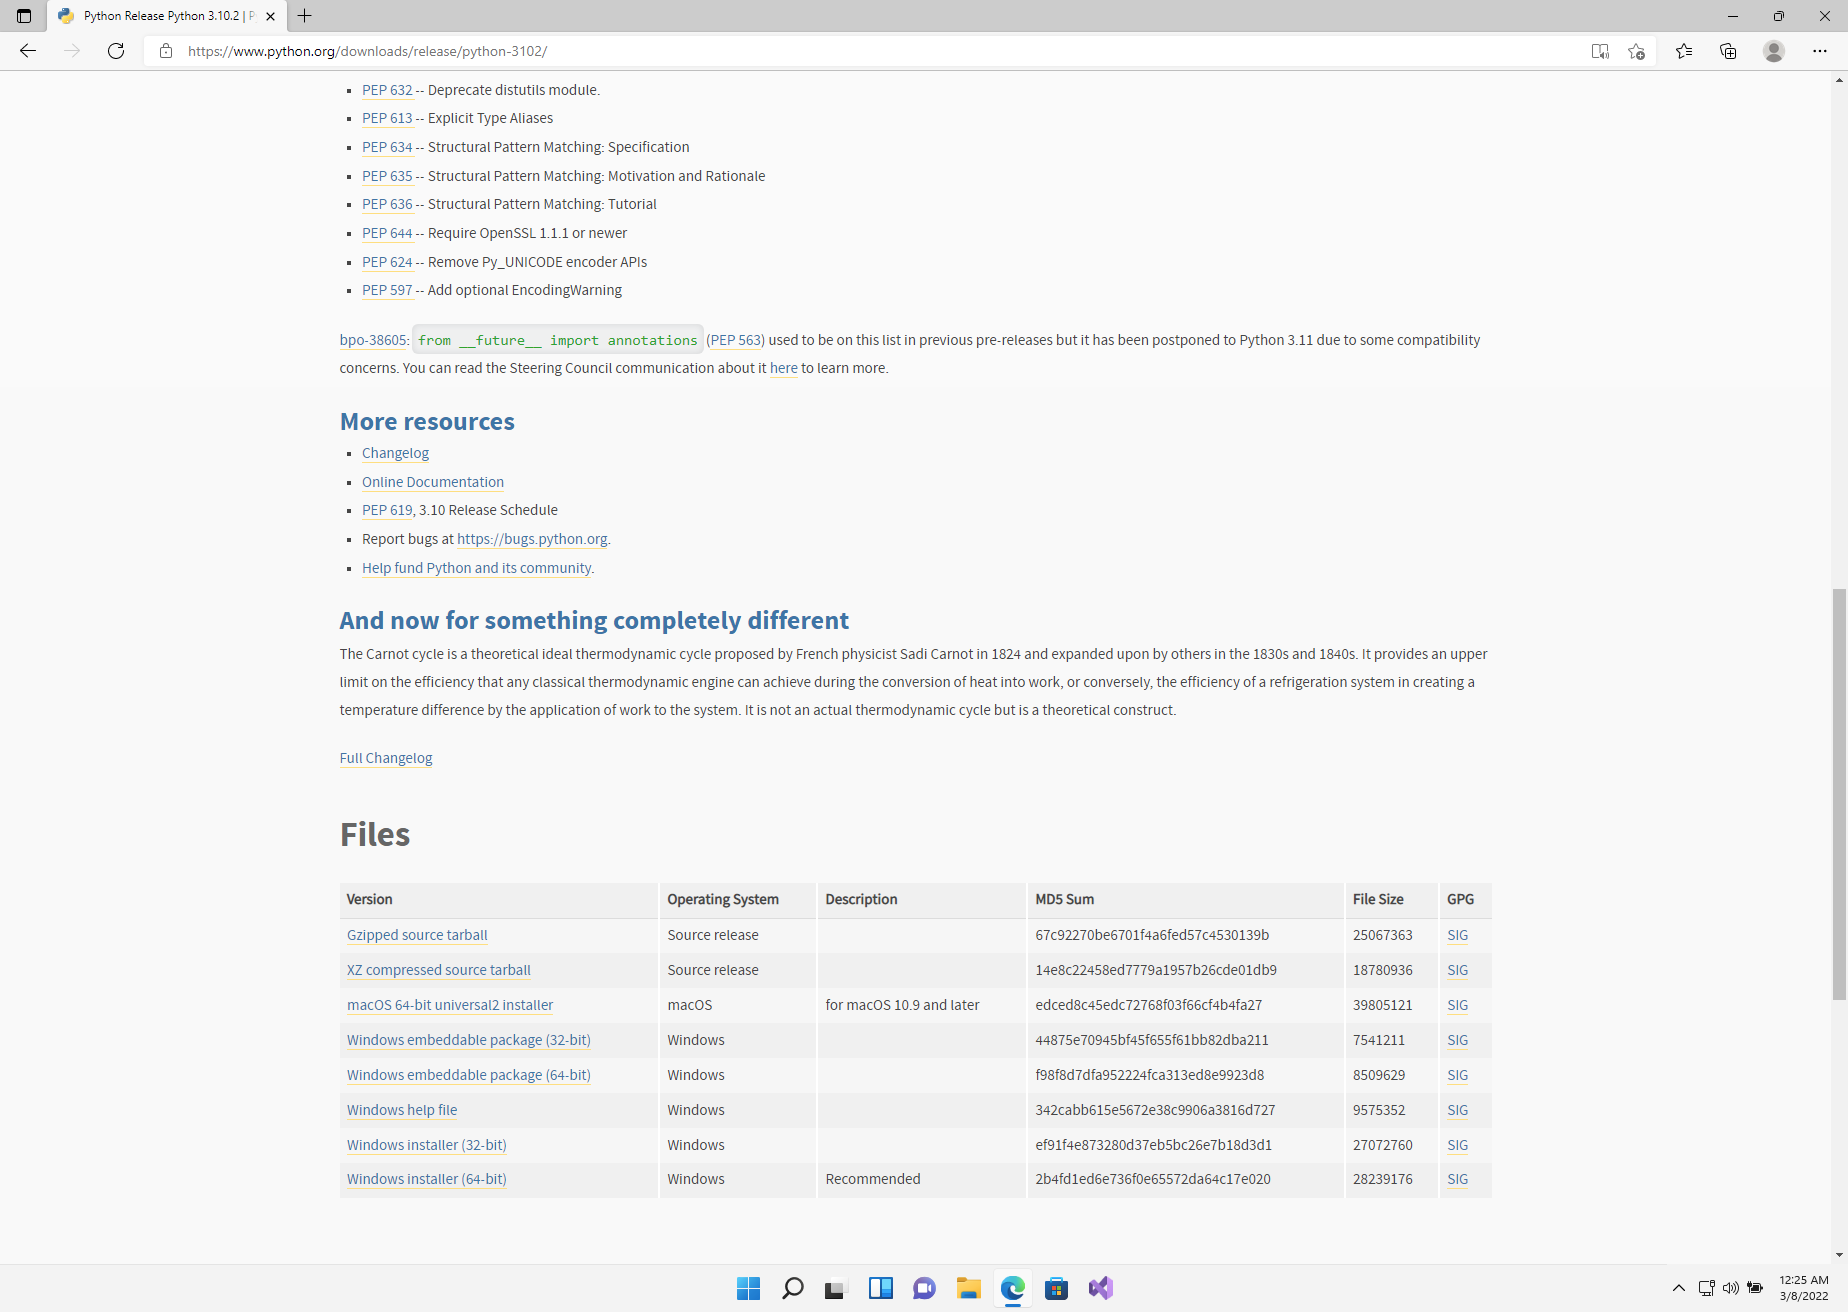Open the Favorites list
Screen dimensions: 1848x1312
[x=1684, y=51]
